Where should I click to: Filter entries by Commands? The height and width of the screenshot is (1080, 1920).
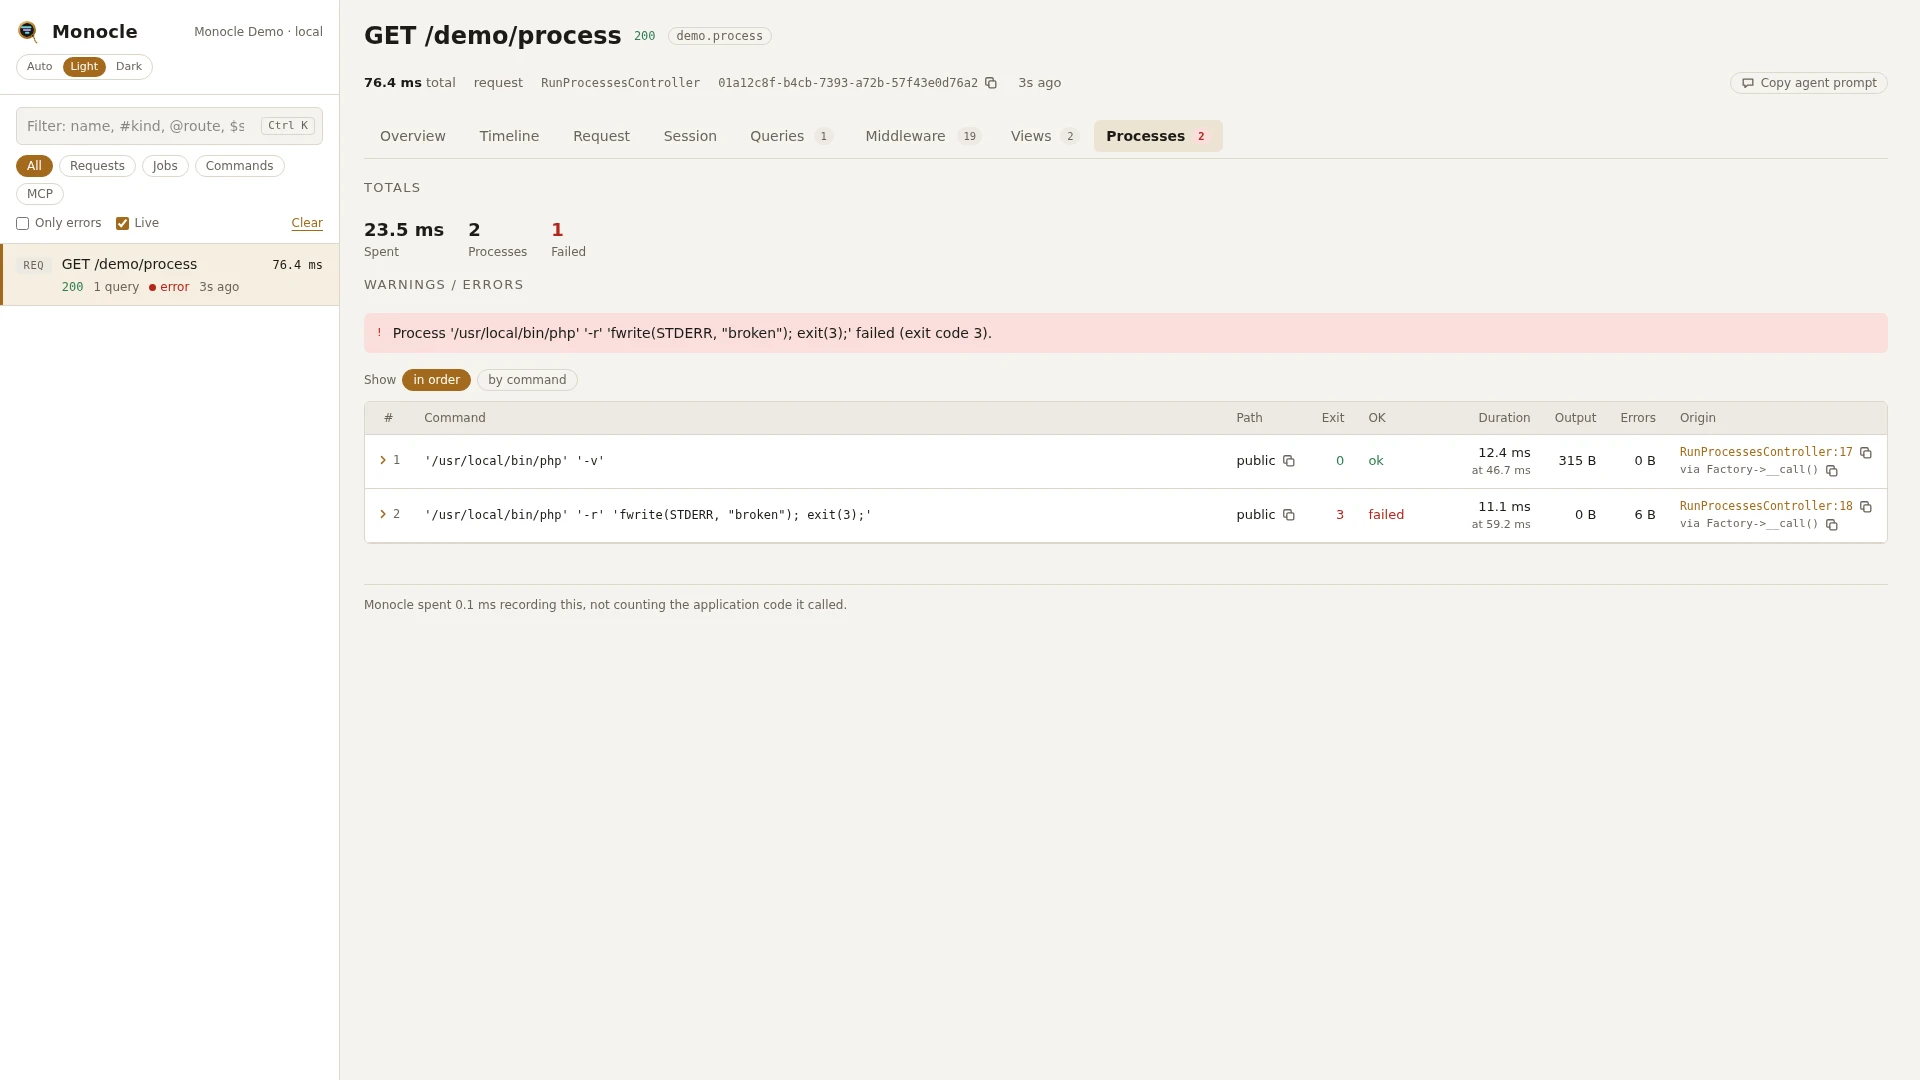coord(240,166)
